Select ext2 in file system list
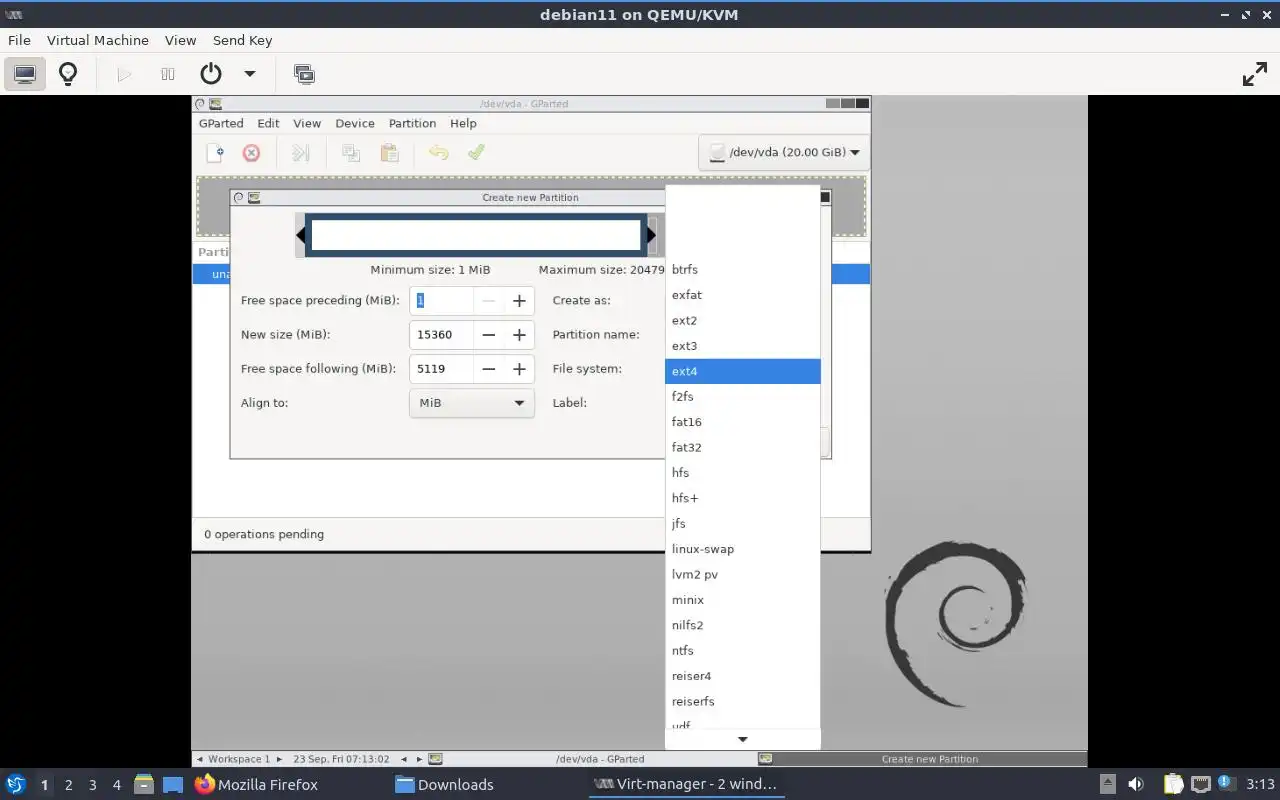The height and width of the screenshot is (800, 1280). point(743,321)
